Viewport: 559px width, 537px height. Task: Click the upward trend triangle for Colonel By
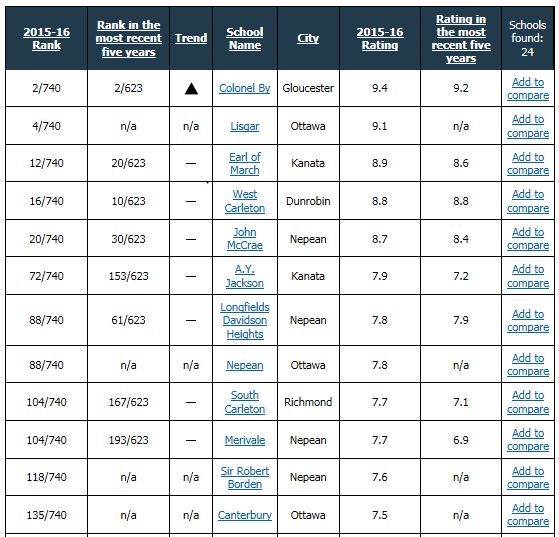tap(191, 88)
